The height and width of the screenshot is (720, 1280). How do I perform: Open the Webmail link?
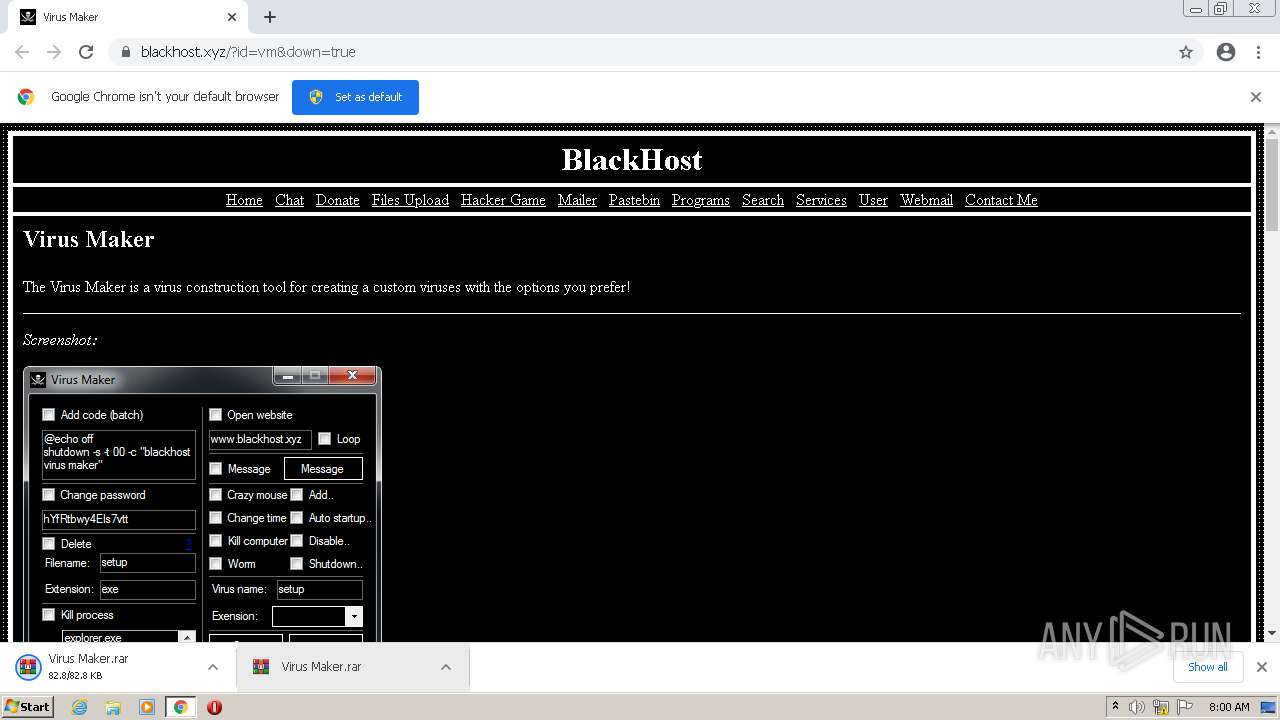tap(926, 200)
